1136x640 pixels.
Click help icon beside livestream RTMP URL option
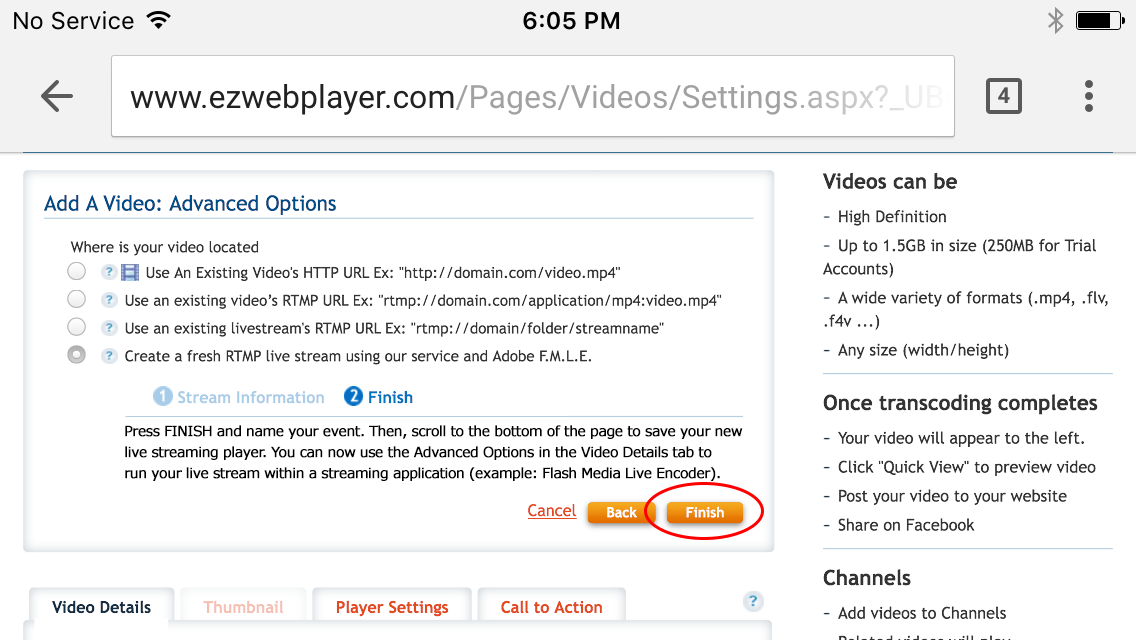tap(109, 328)
